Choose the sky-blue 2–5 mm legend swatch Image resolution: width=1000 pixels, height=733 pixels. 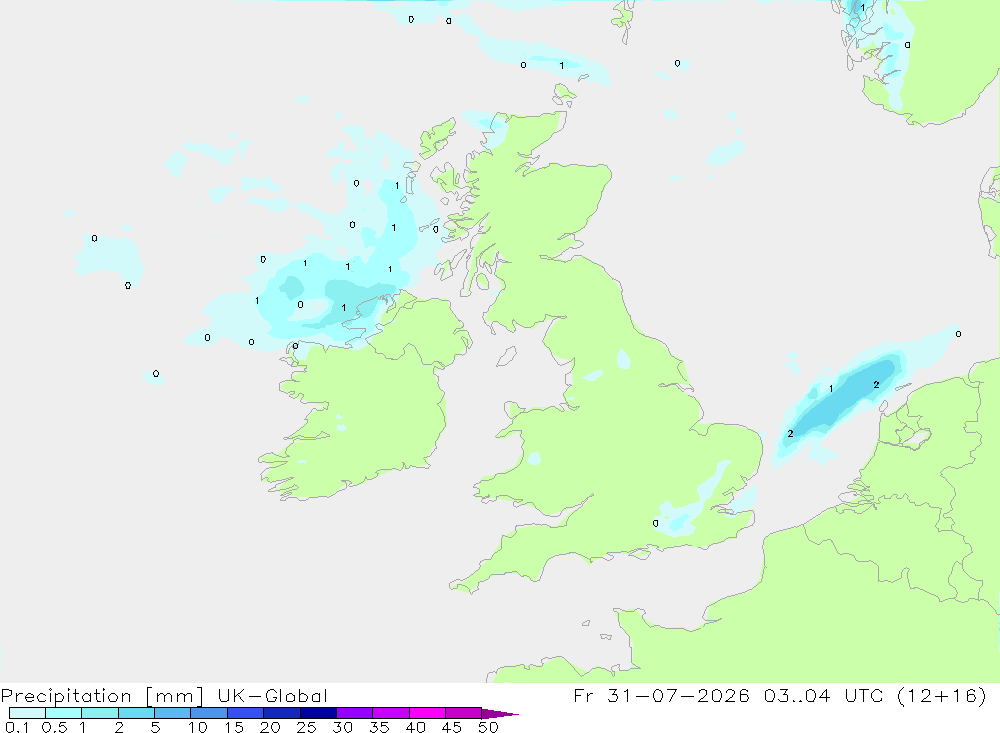point(136,713)
